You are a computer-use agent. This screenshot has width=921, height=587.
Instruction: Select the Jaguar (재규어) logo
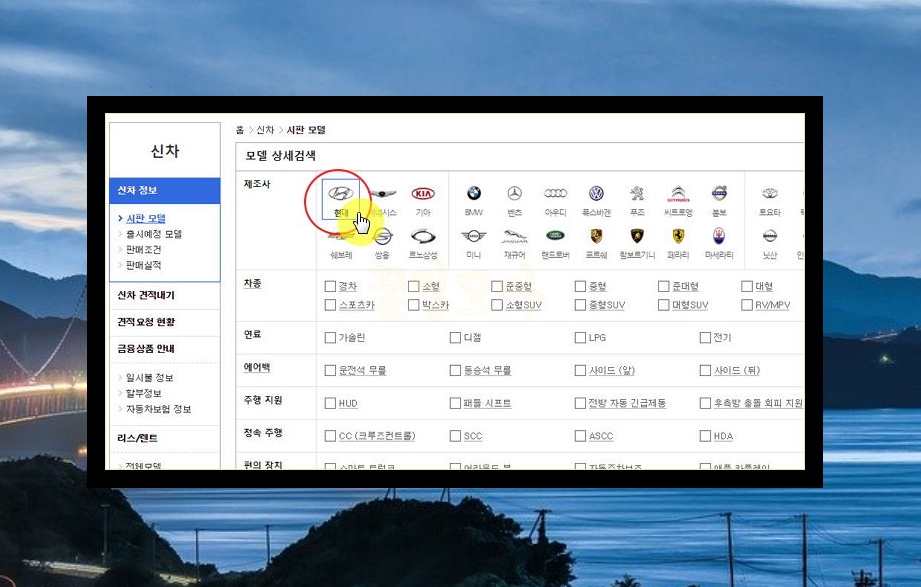pyautogui.click(x=515, y=236)
